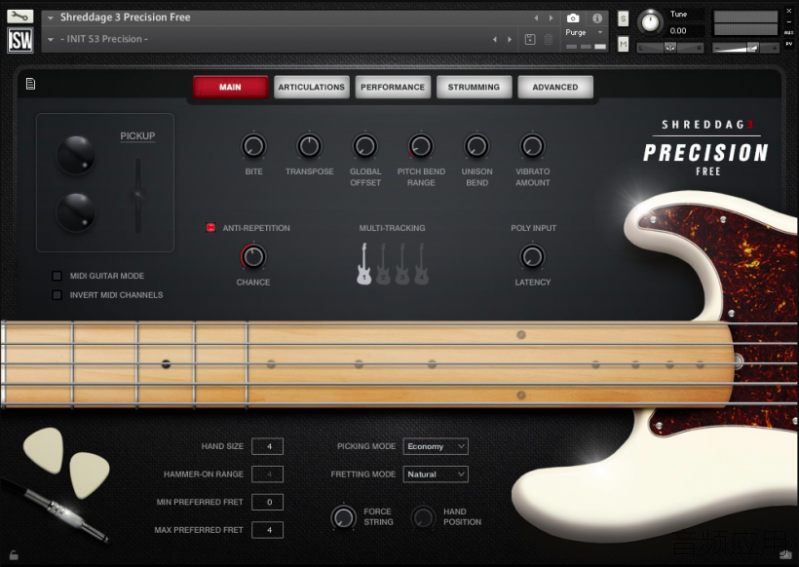Screen dimensions: 799x567
Task: Switch to the STRUMMING tab
Action: tap(474, 87)
